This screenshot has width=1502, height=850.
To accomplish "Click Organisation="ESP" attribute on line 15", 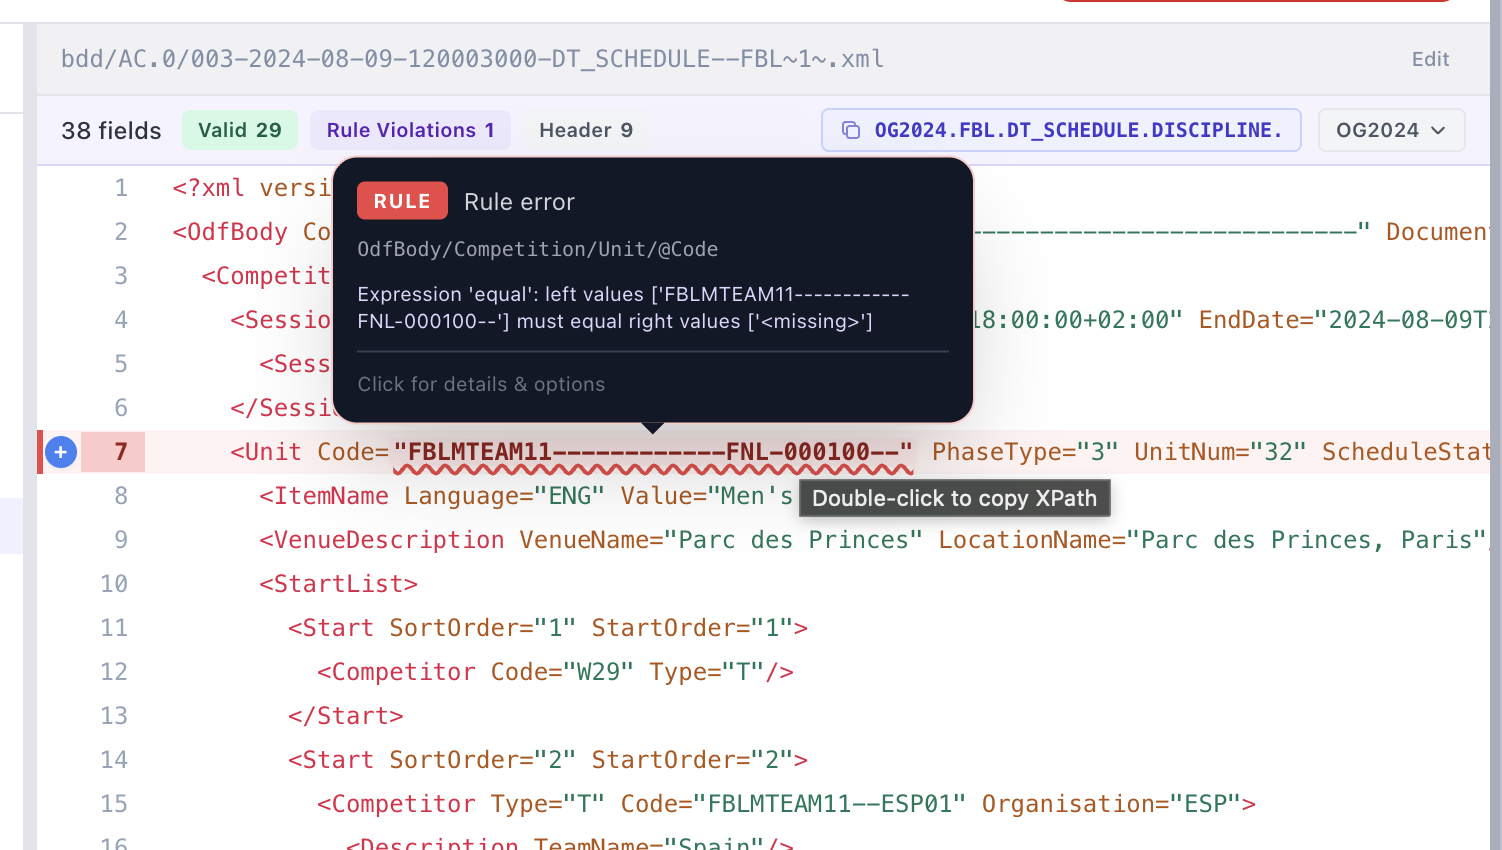I will [x=1111, y=804].
